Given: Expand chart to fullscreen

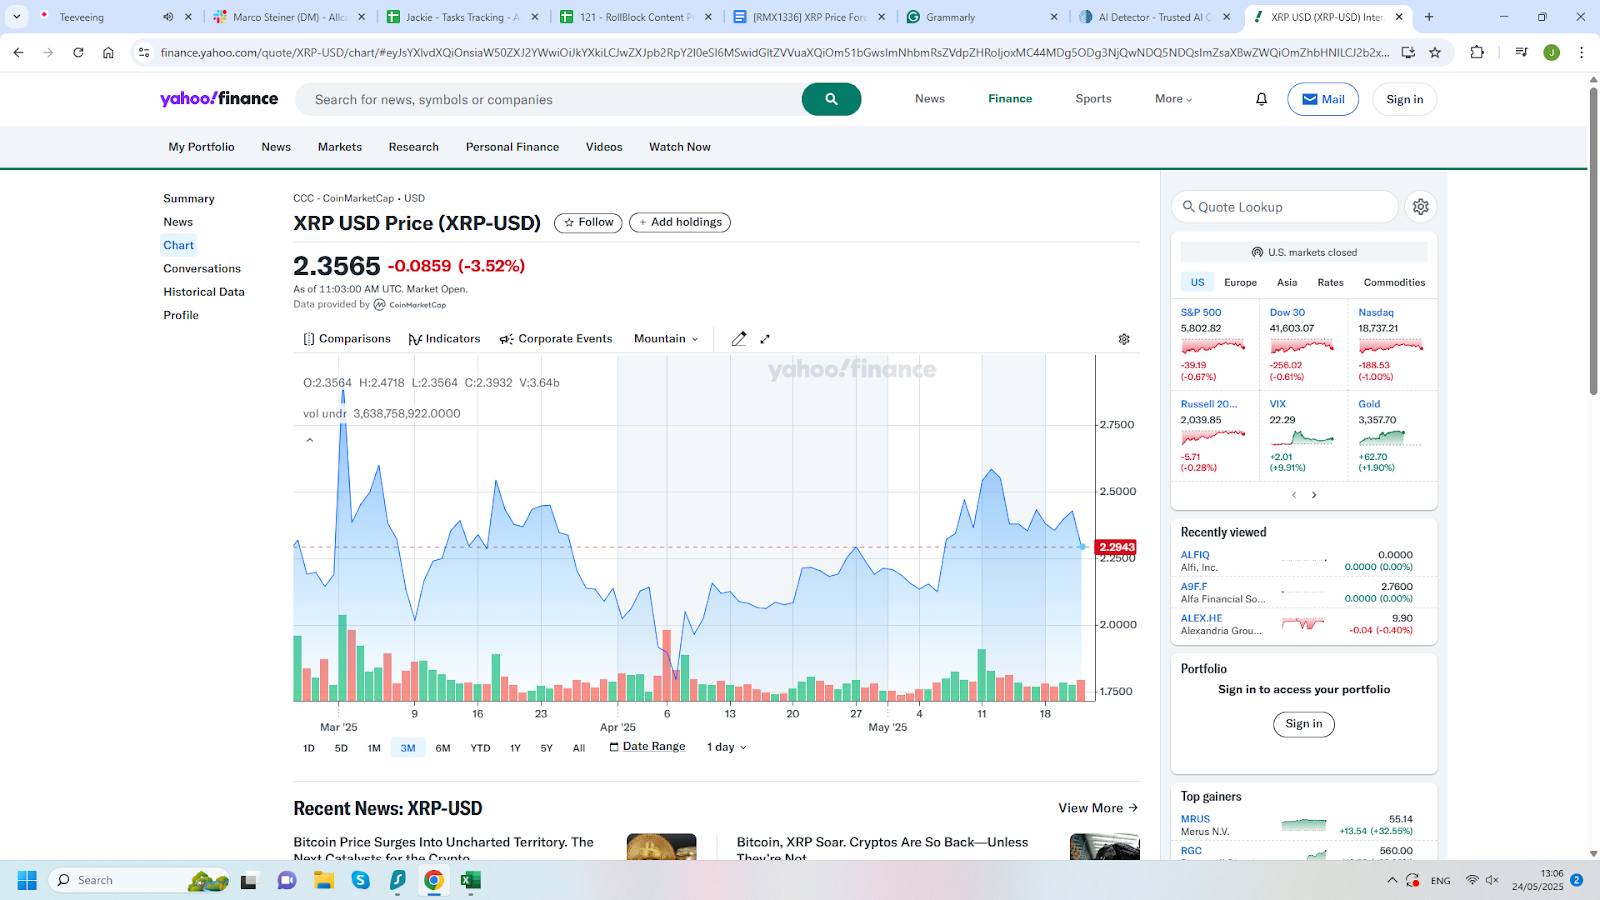Looking at the screenshot, I should click(x=765, y=339).
